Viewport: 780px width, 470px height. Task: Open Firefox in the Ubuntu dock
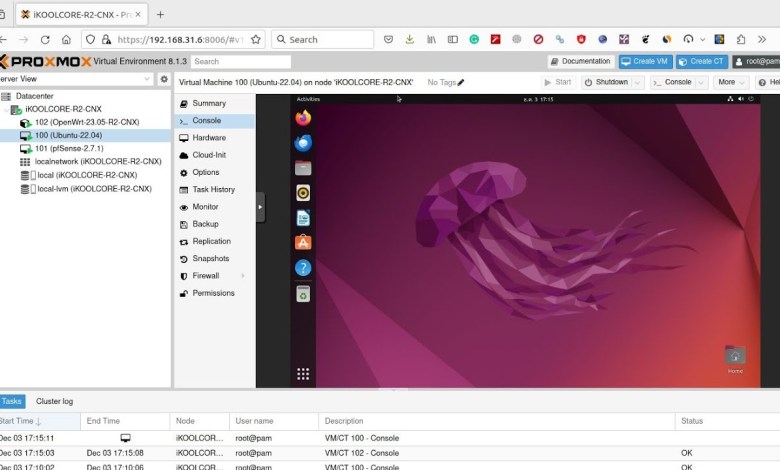pos(303,118)
